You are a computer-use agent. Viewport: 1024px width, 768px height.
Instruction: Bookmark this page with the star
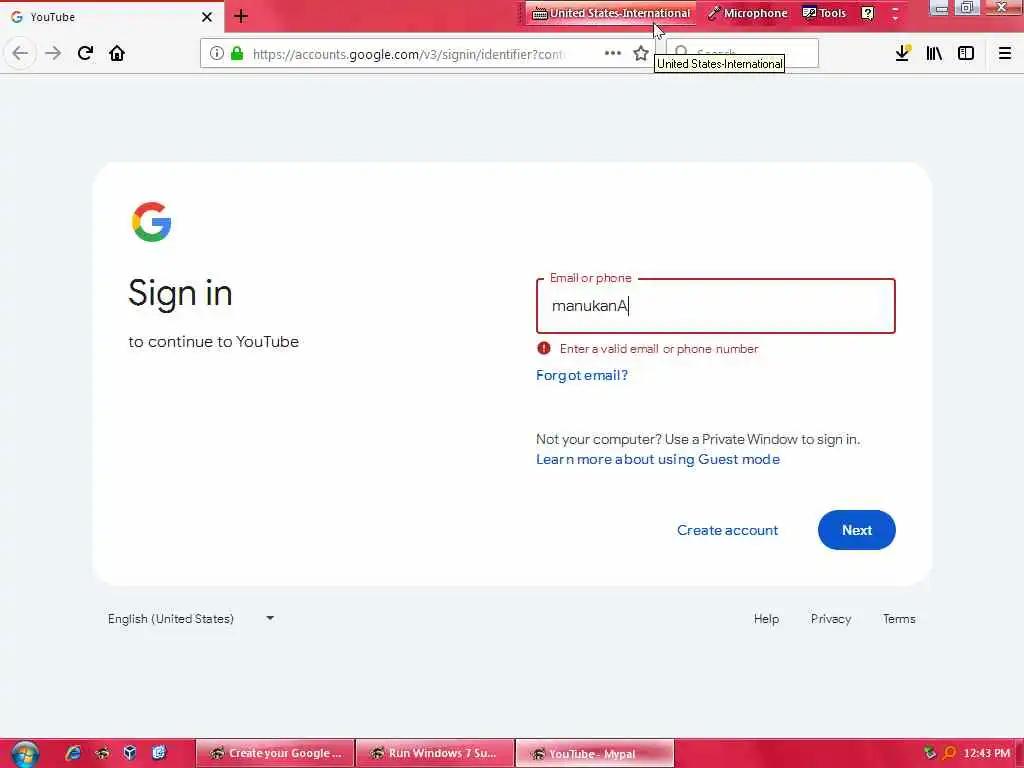pos(641,53)
